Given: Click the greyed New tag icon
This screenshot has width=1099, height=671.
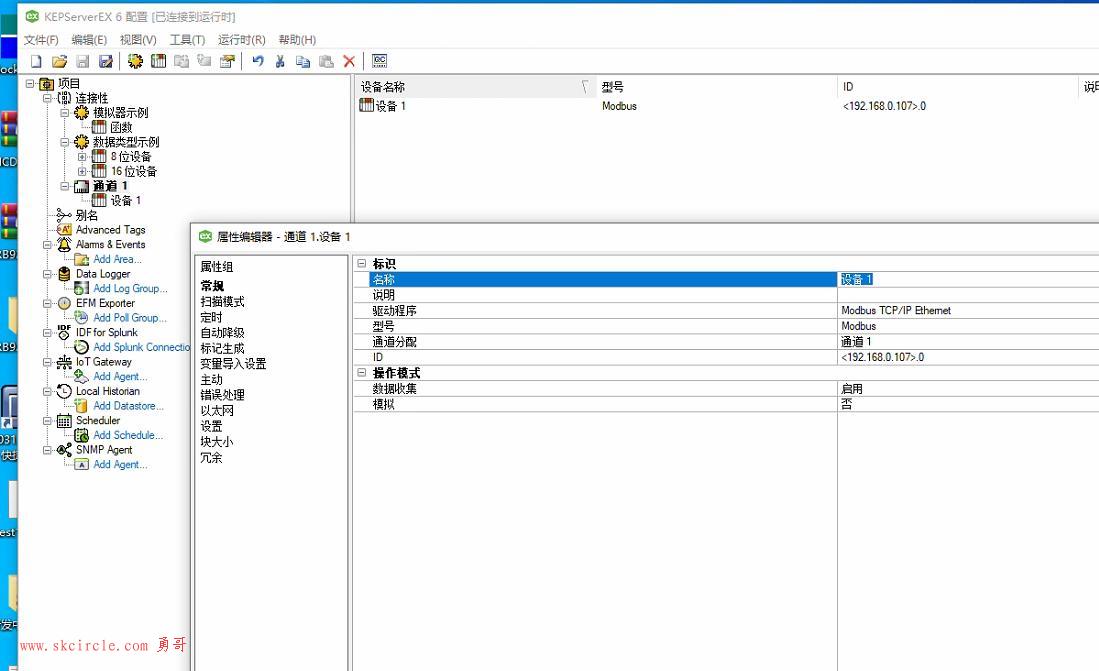Looking at the screenshot, I should (x=204, y=61).
